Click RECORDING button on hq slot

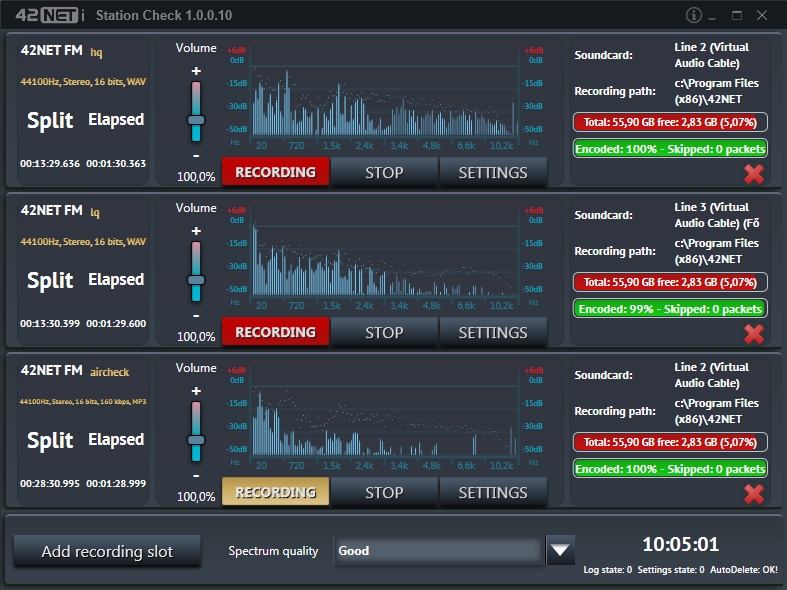tap(276, 172)
